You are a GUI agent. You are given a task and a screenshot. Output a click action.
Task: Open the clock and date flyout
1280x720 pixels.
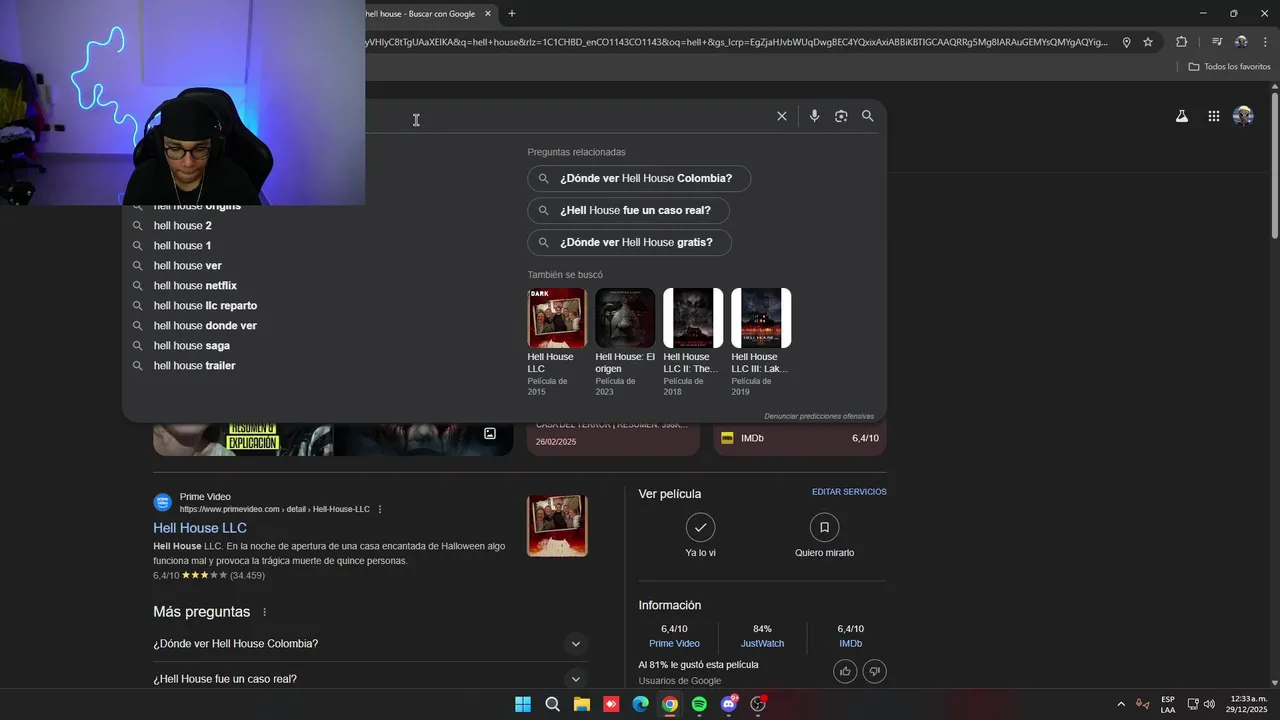[x=1248, y=704]
